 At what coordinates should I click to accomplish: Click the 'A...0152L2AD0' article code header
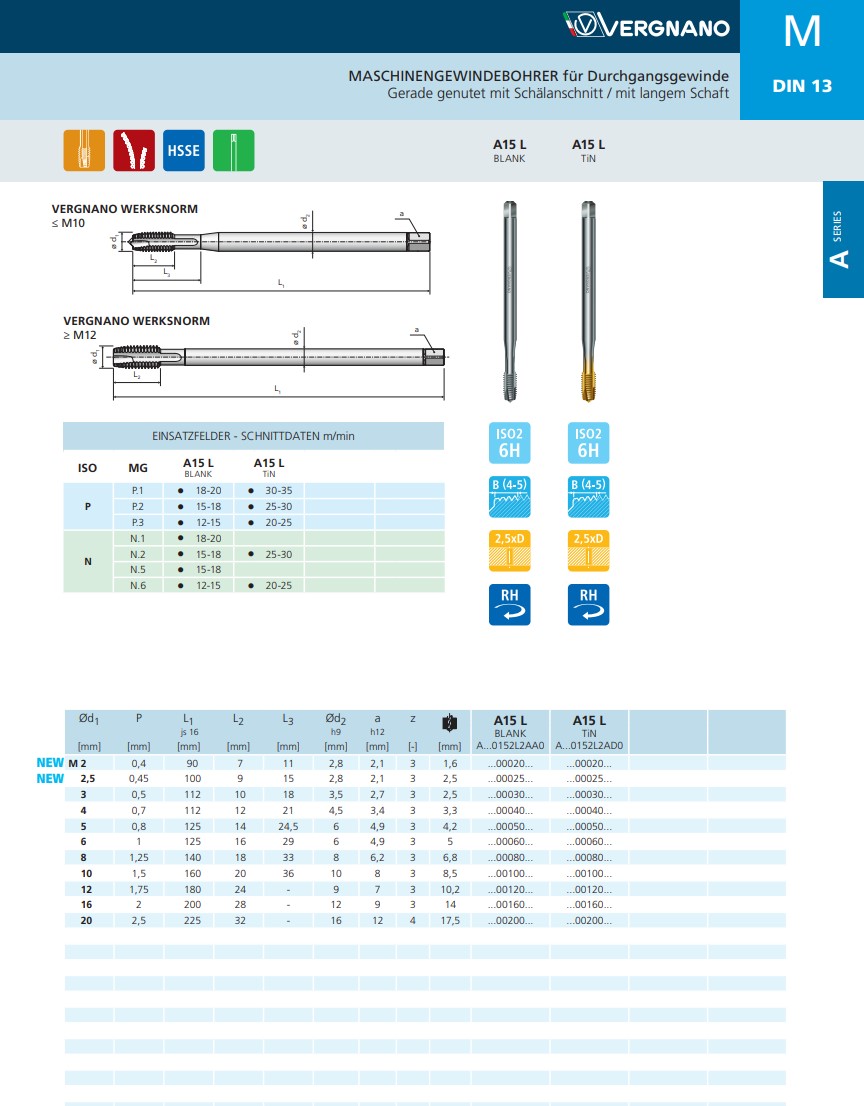pyautogui.click(x=589, y=746)
